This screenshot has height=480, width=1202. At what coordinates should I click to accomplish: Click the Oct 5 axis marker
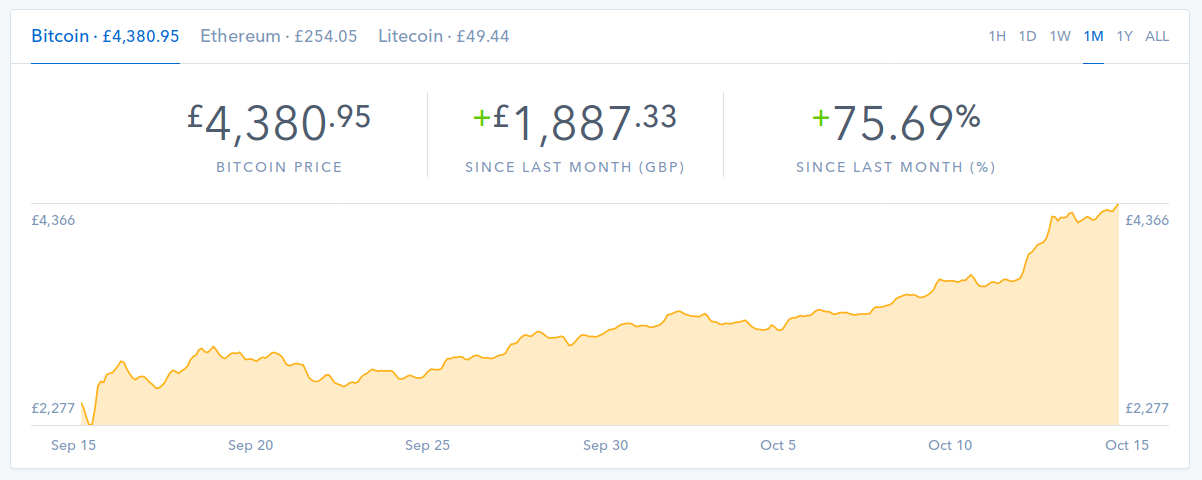point(778,446)
